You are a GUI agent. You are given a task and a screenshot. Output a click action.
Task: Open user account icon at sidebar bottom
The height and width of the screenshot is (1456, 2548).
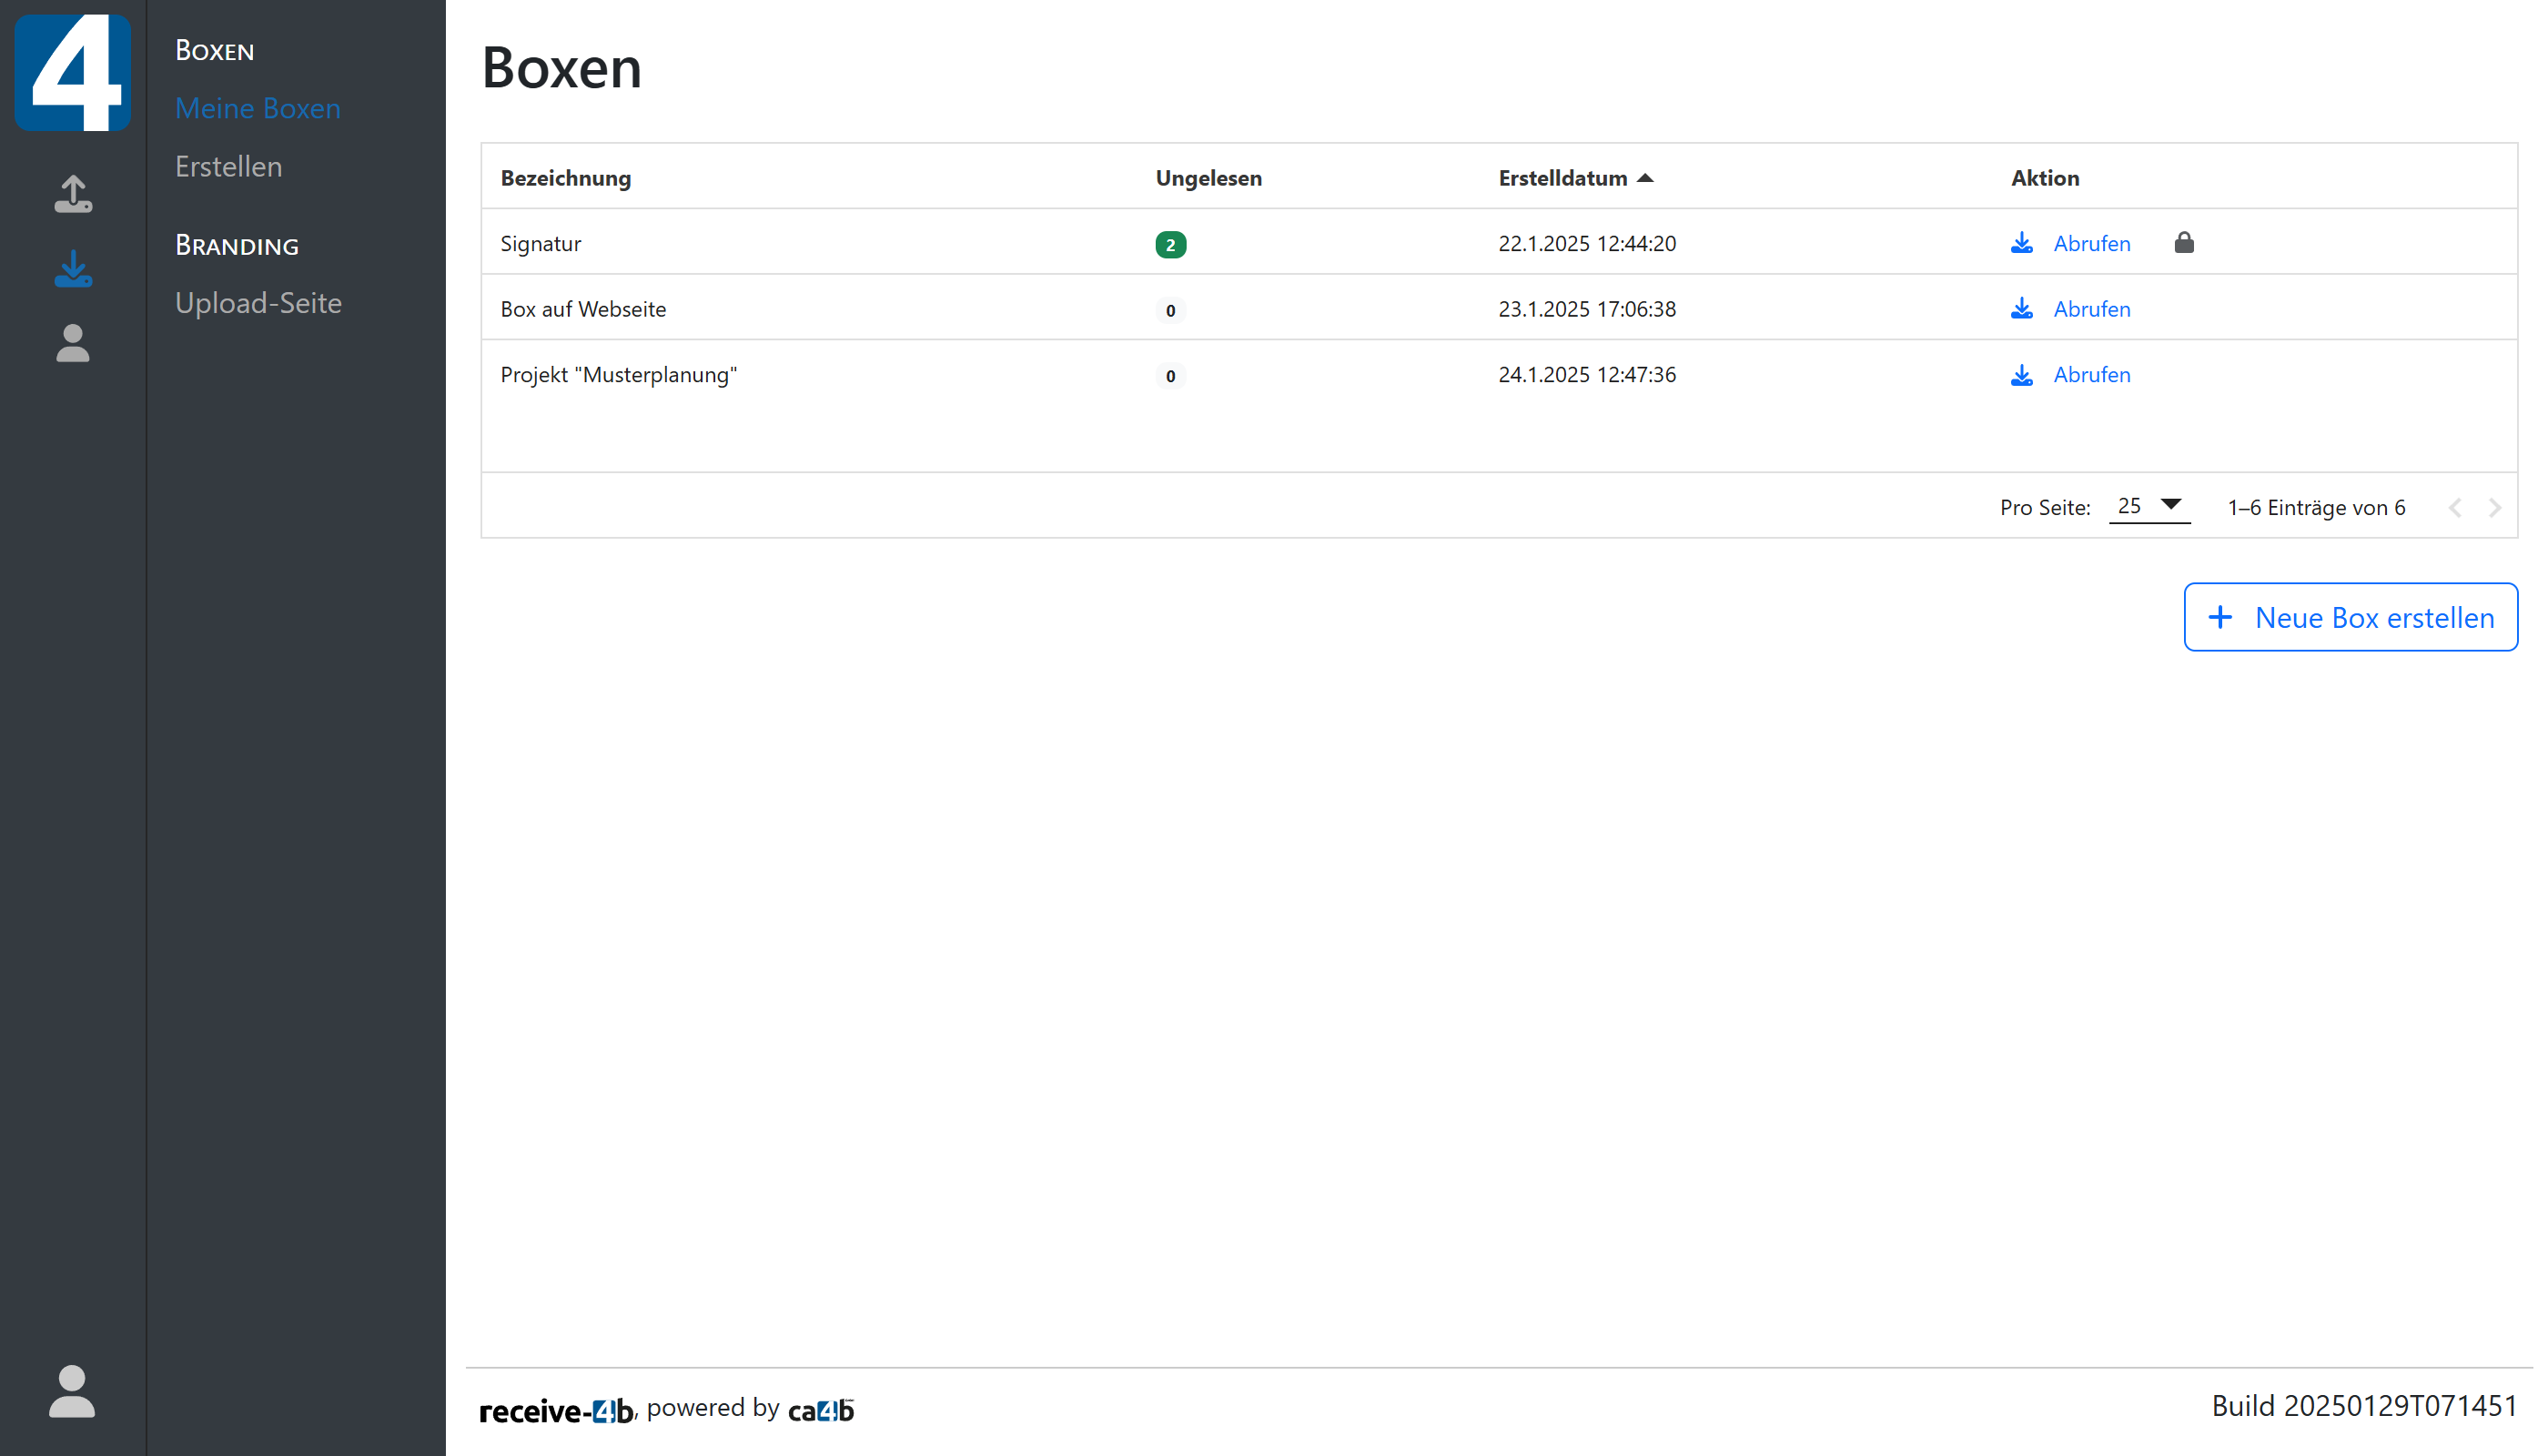[x=72, y=1391]
